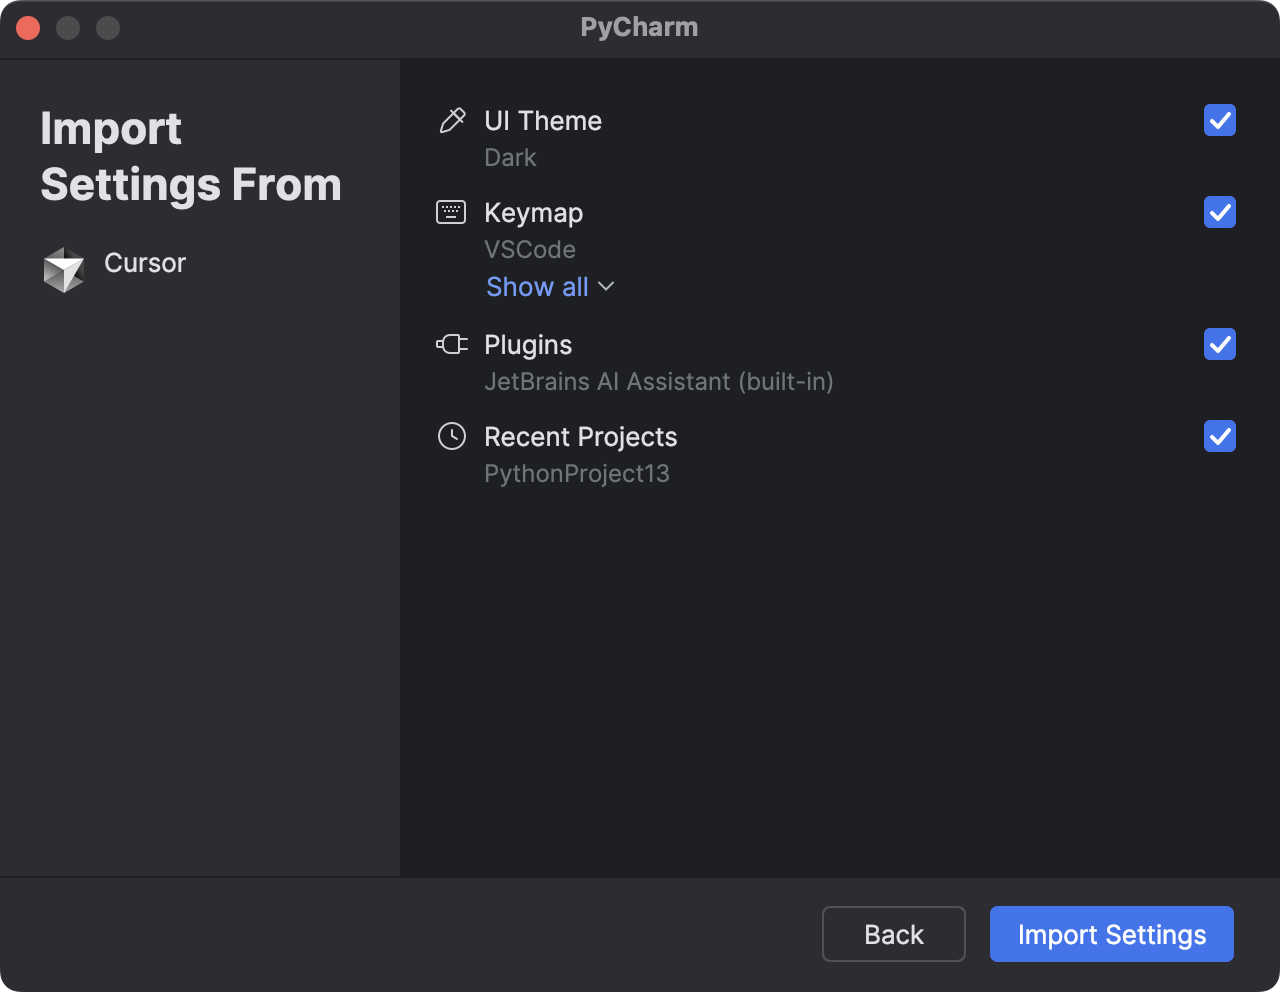
Task: Select Cursor in the import sidebar
Action: (x=144, y=263)
